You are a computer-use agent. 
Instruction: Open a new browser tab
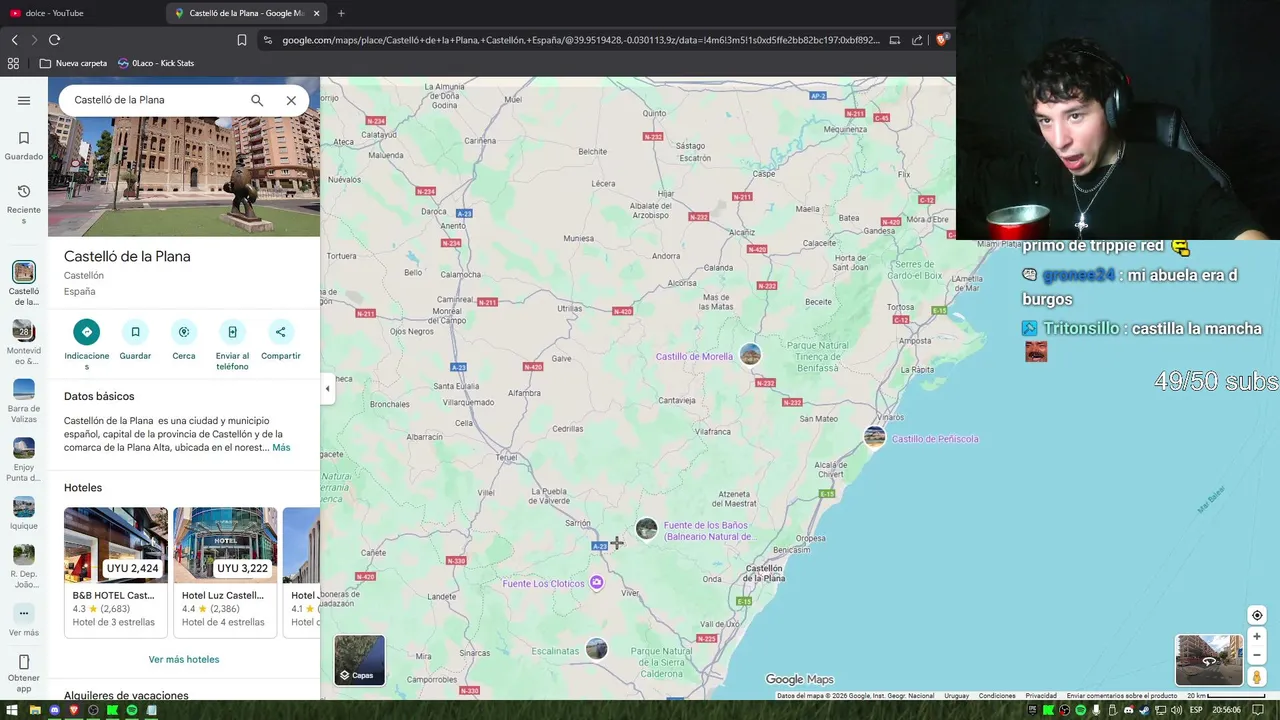[341, 13]
